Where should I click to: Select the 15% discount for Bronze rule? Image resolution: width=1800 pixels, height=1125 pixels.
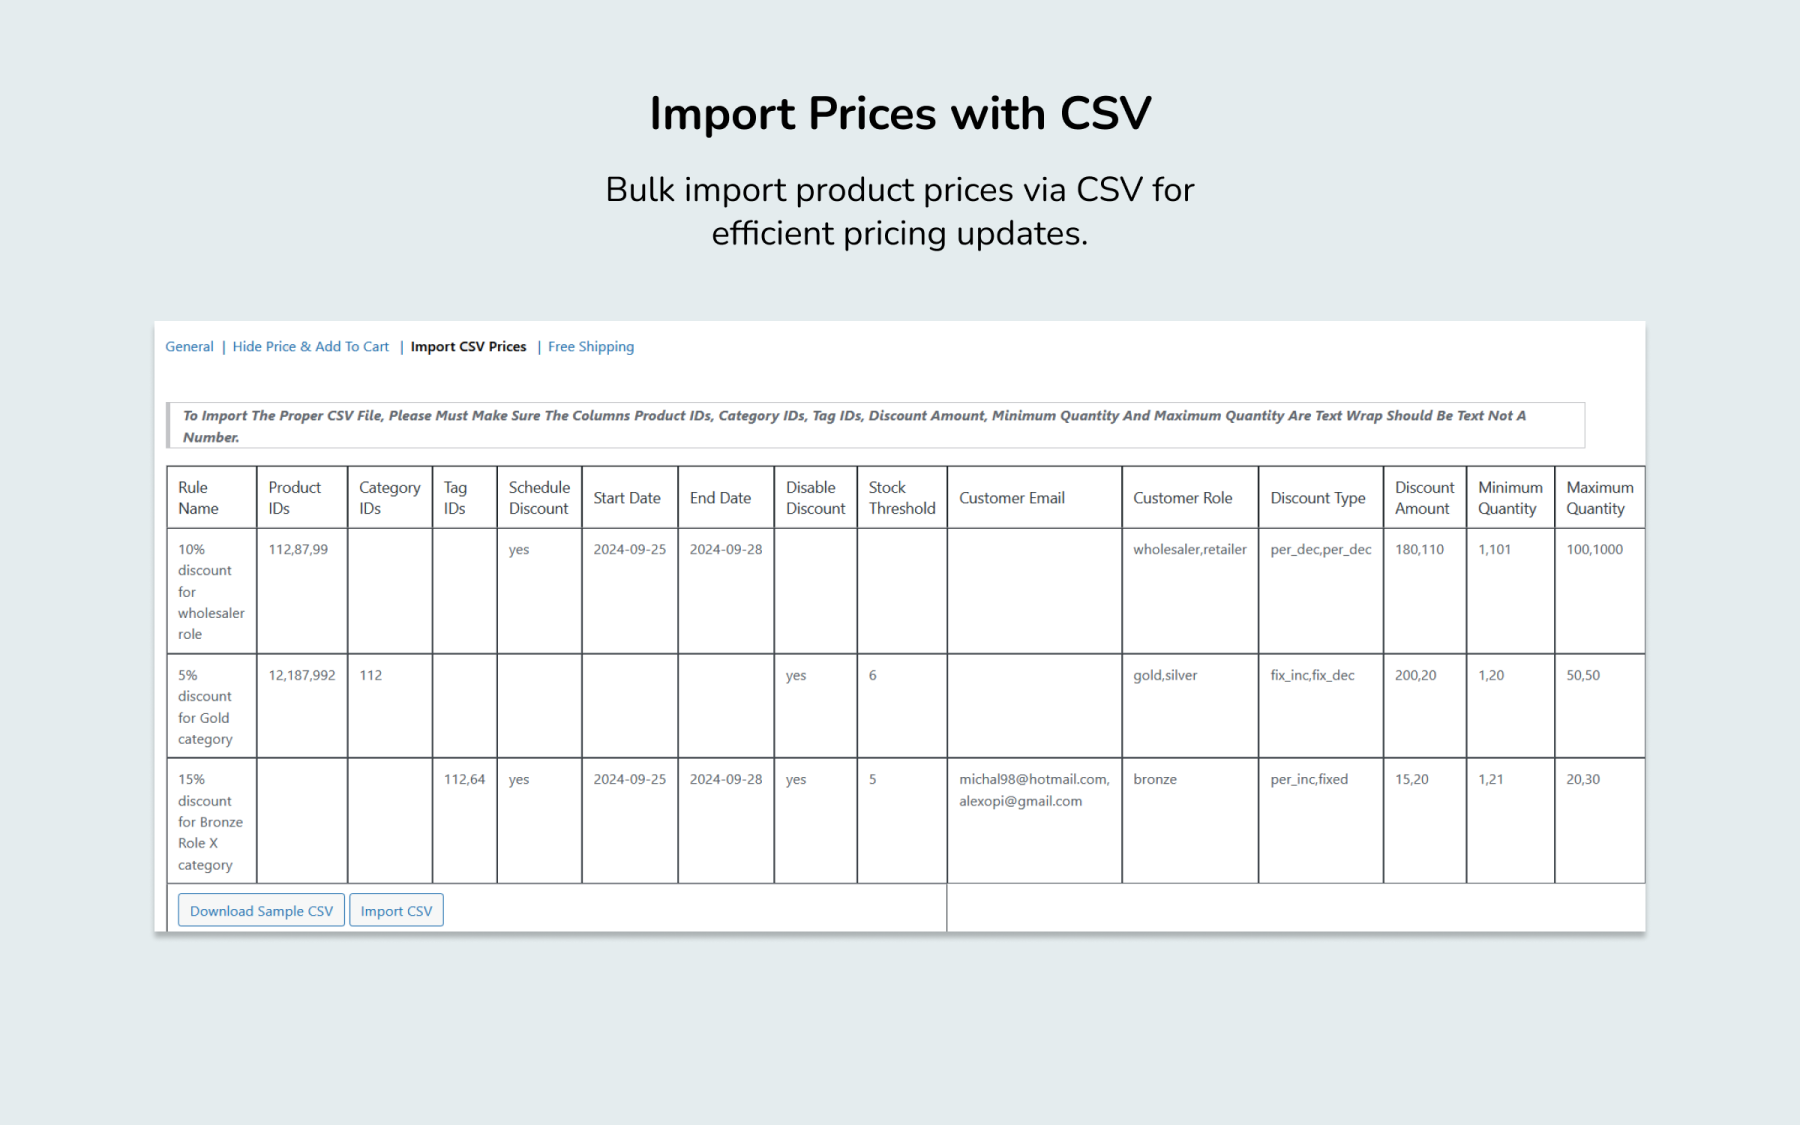212,820
